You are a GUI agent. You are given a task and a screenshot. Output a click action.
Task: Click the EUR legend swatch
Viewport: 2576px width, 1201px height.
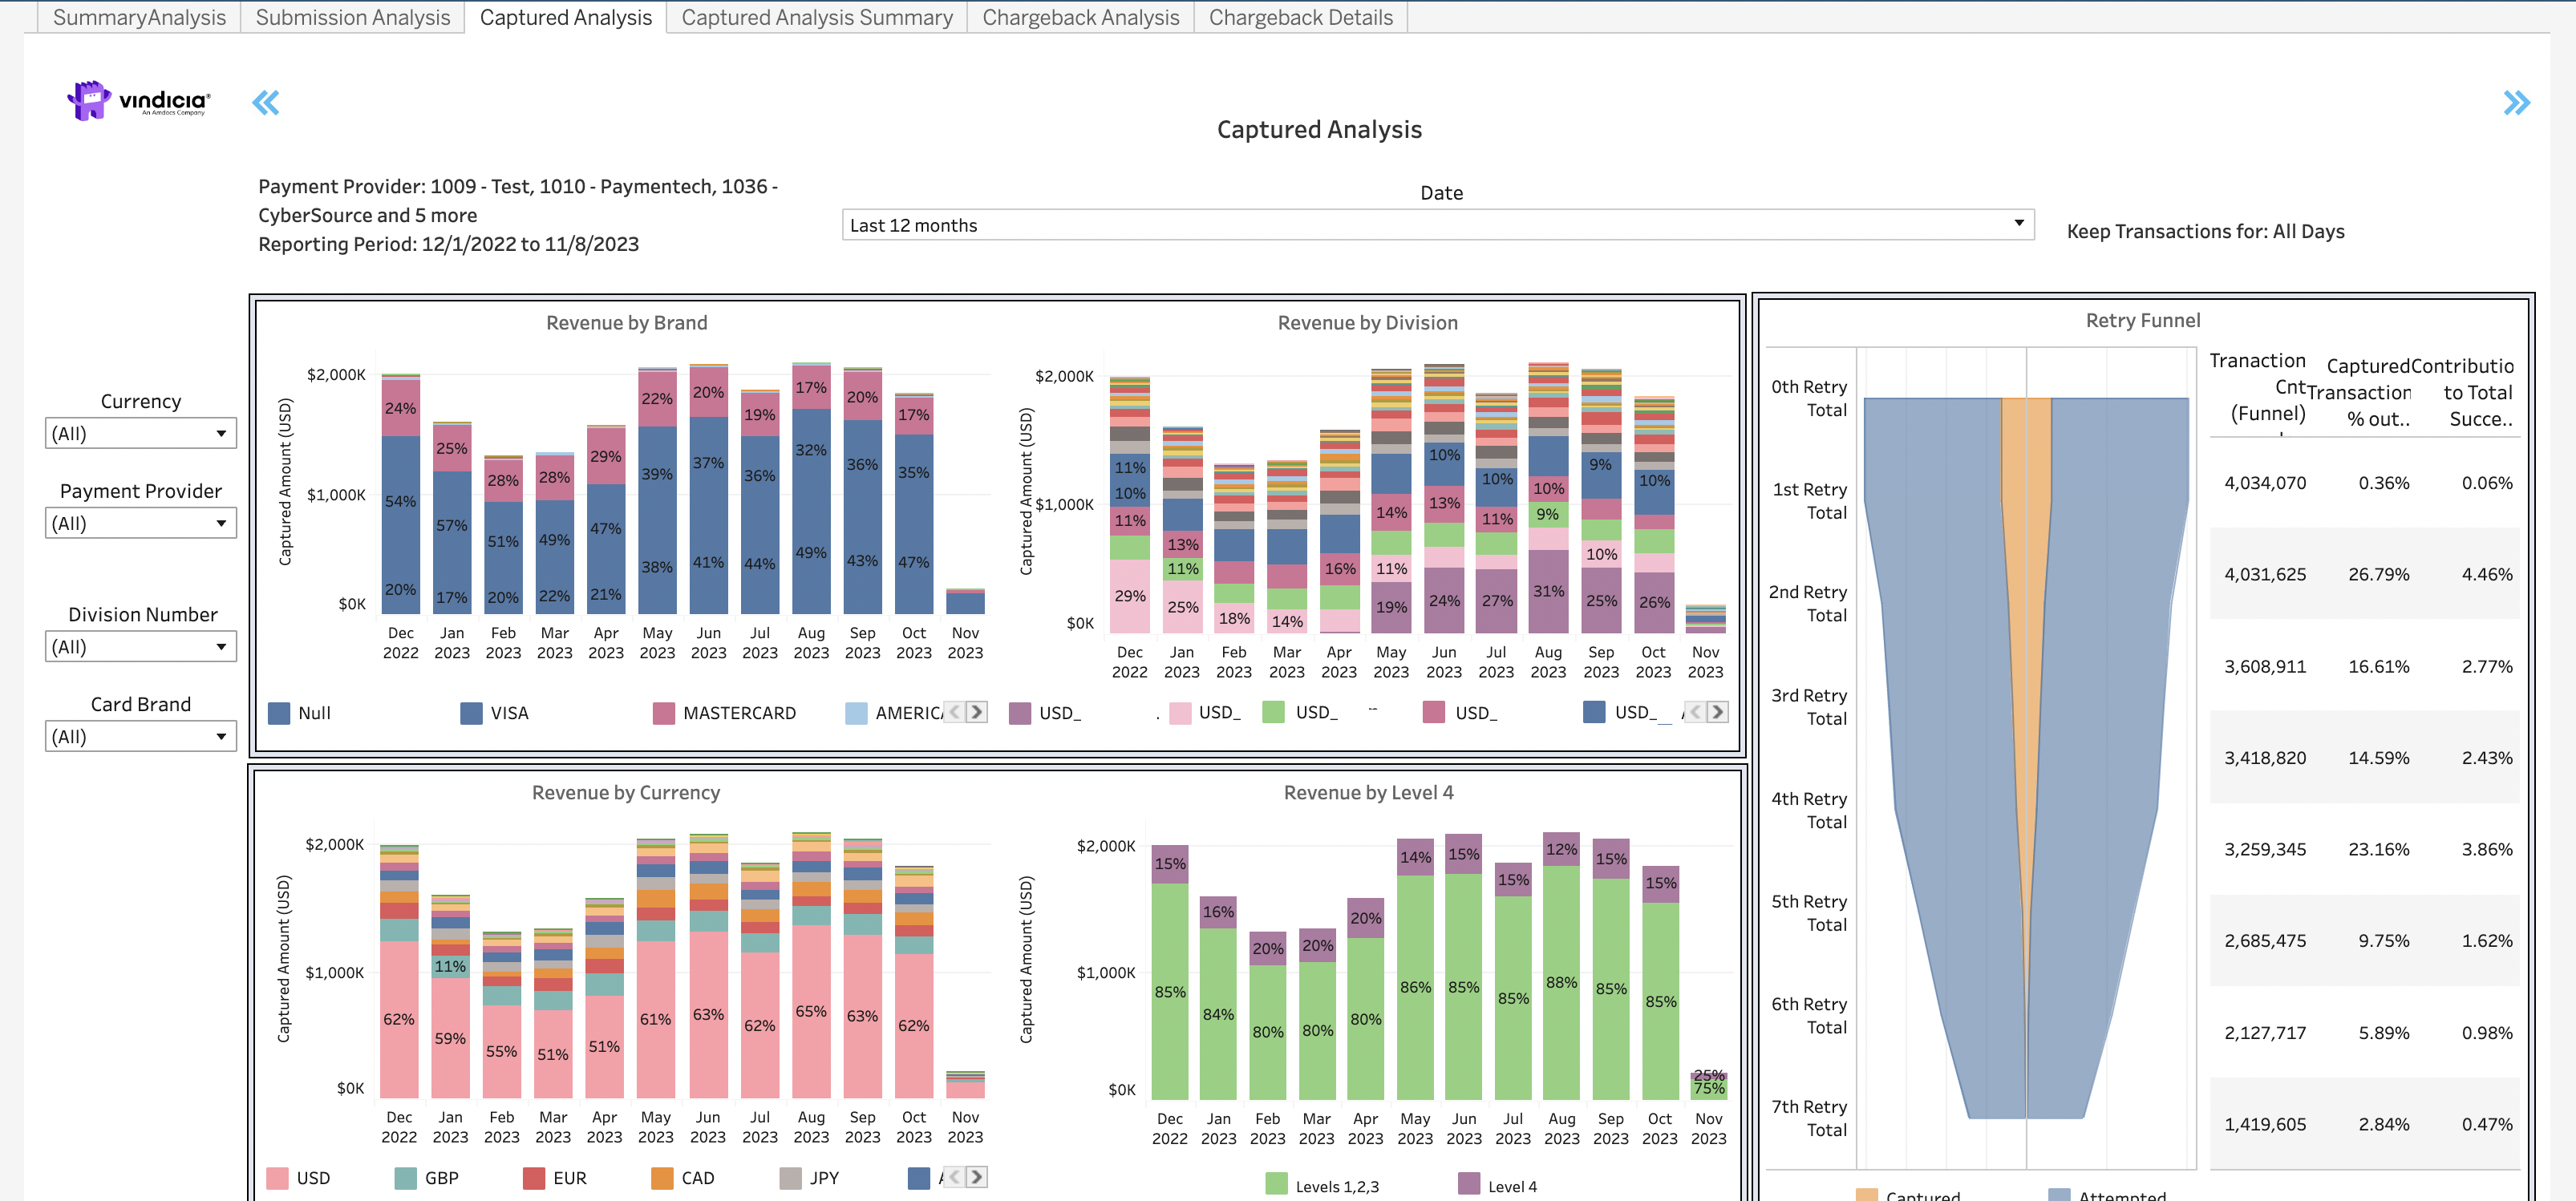click(533, 1178)
